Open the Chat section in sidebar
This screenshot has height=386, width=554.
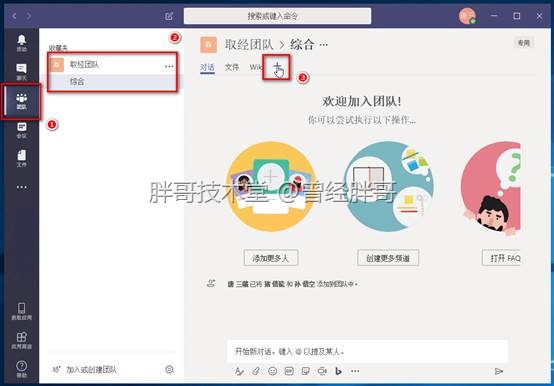[x=22, y=72]
